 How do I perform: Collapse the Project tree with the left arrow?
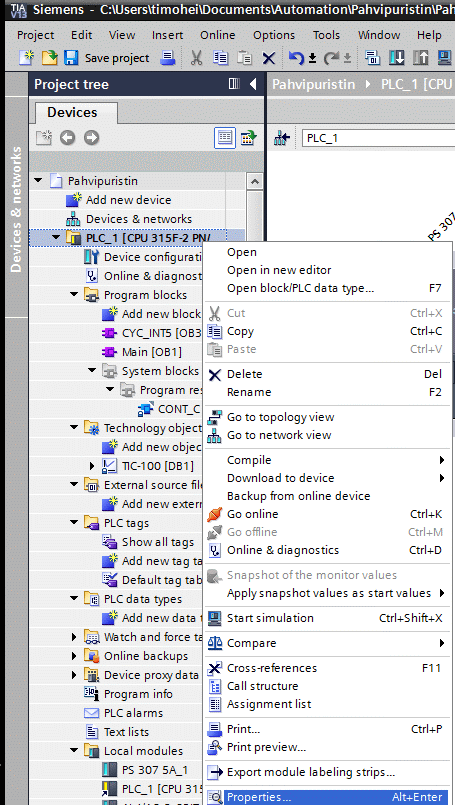click(x=253, y=84)
